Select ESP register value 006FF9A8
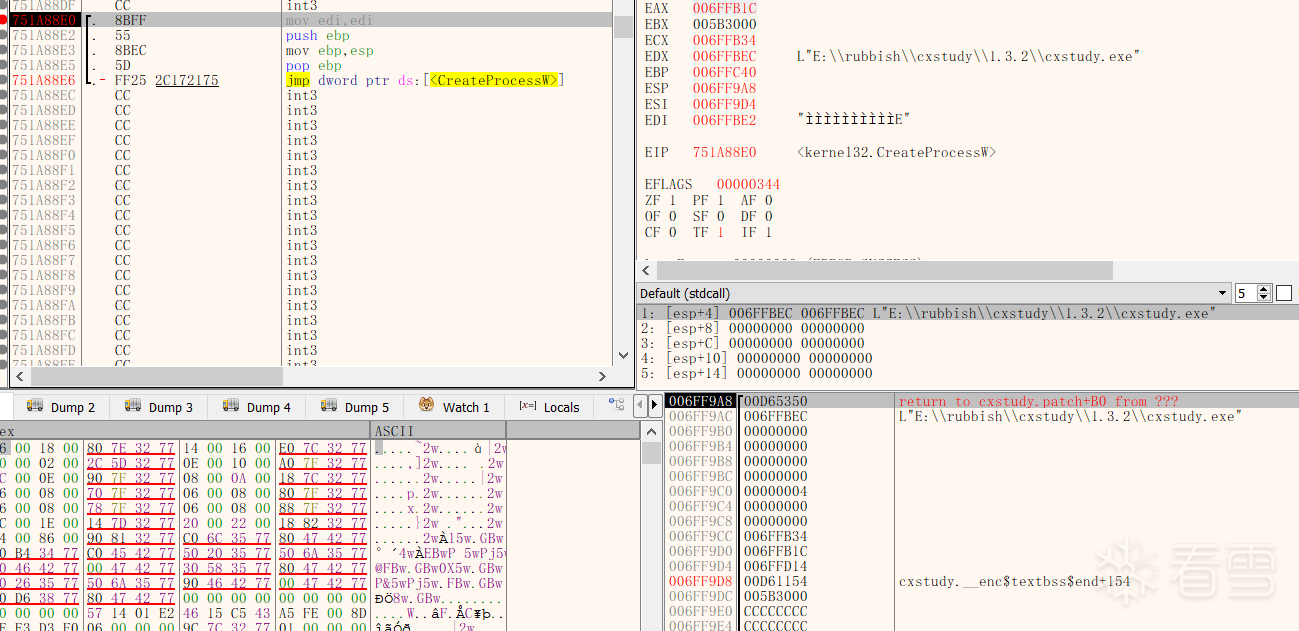Screen dimensions: 1299x631 pos(725,88)
